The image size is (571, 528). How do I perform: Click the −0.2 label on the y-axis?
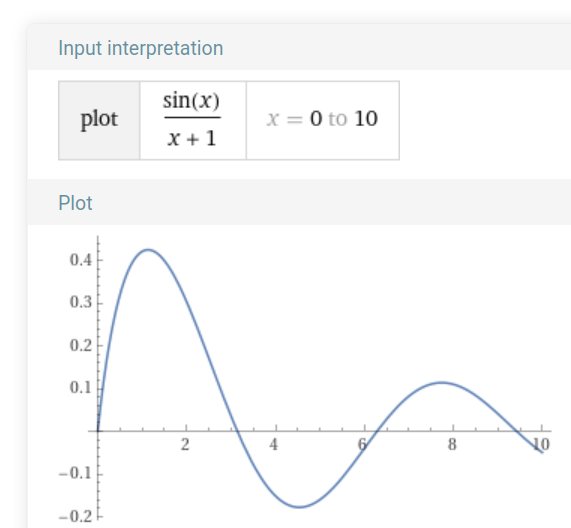pyautogui.click(x=75, y=516)
